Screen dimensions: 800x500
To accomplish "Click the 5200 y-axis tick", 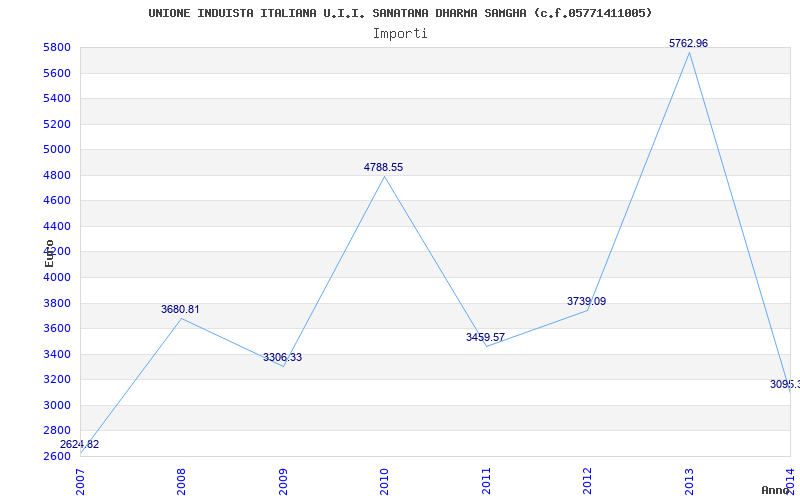I will click(57, 124).
